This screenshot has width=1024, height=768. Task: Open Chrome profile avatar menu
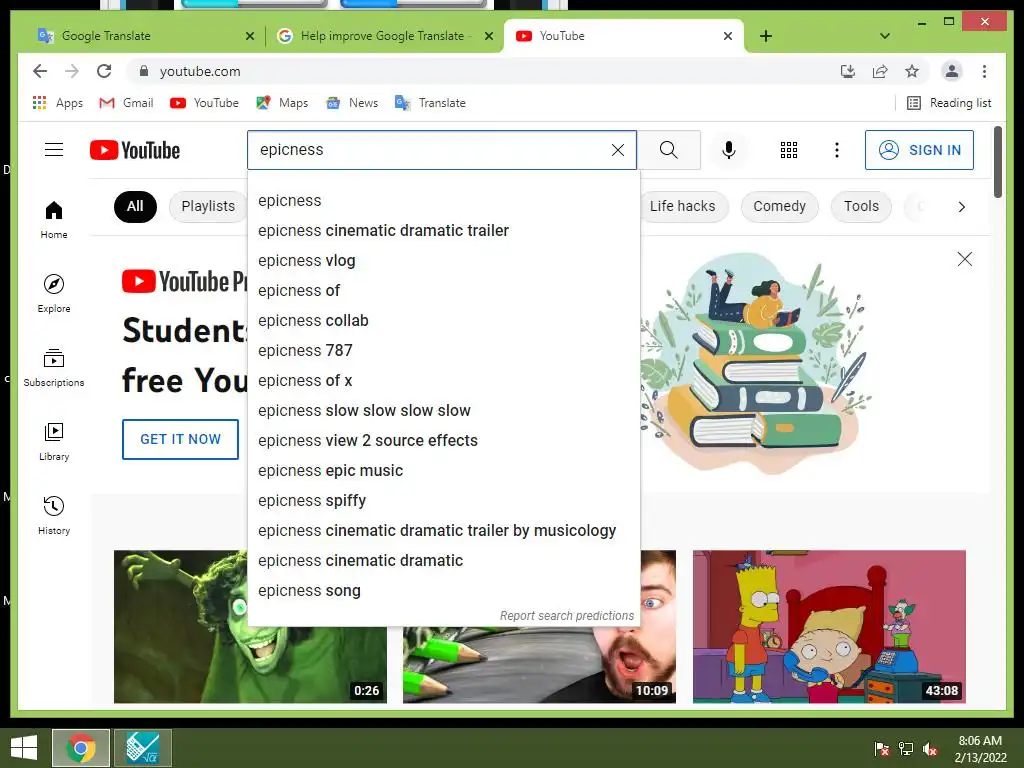click(952, 71)
